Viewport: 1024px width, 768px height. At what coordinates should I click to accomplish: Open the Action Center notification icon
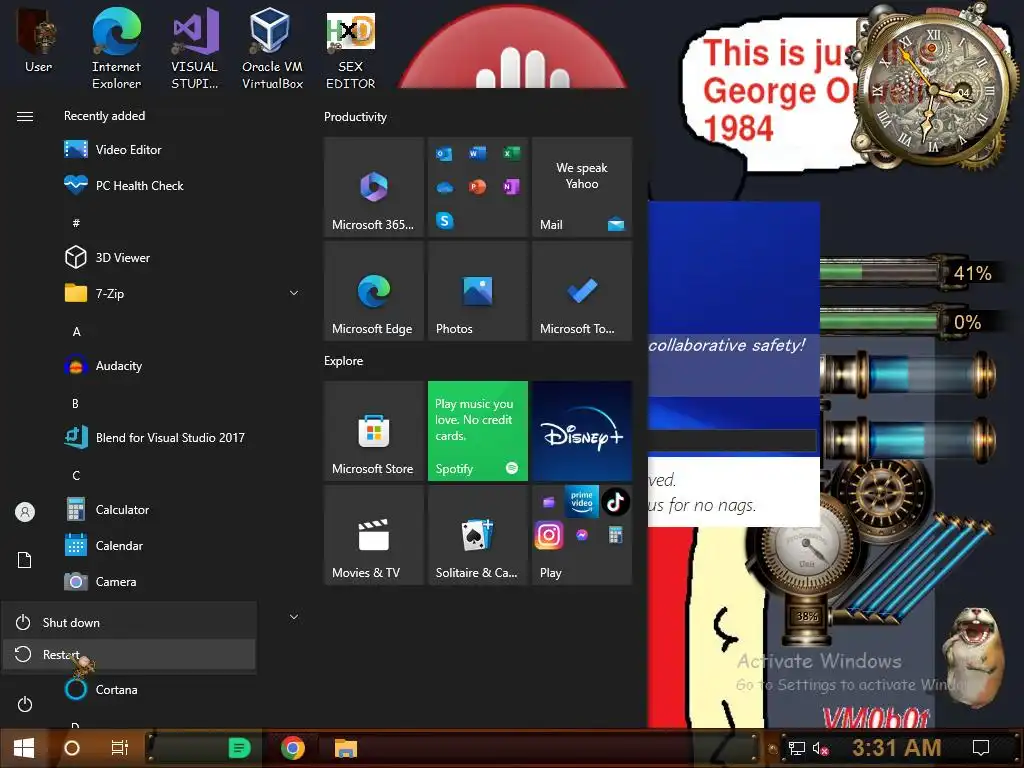tap(981, 748)
